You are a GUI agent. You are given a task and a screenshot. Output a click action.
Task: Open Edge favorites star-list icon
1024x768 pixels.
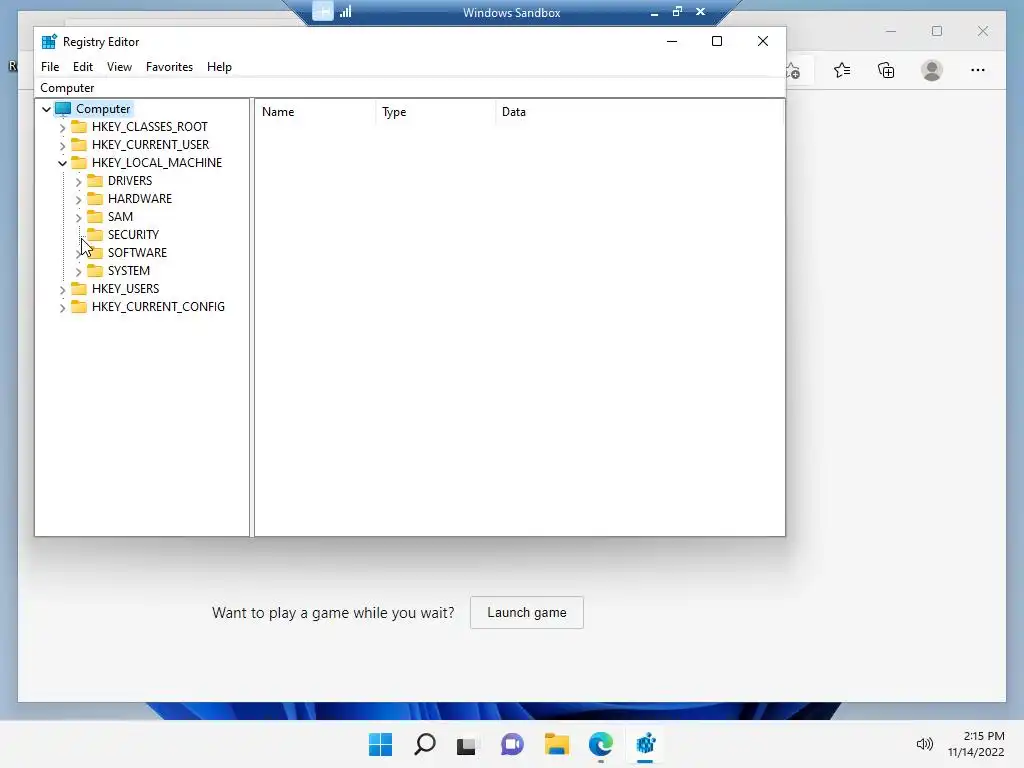point(842,70)
